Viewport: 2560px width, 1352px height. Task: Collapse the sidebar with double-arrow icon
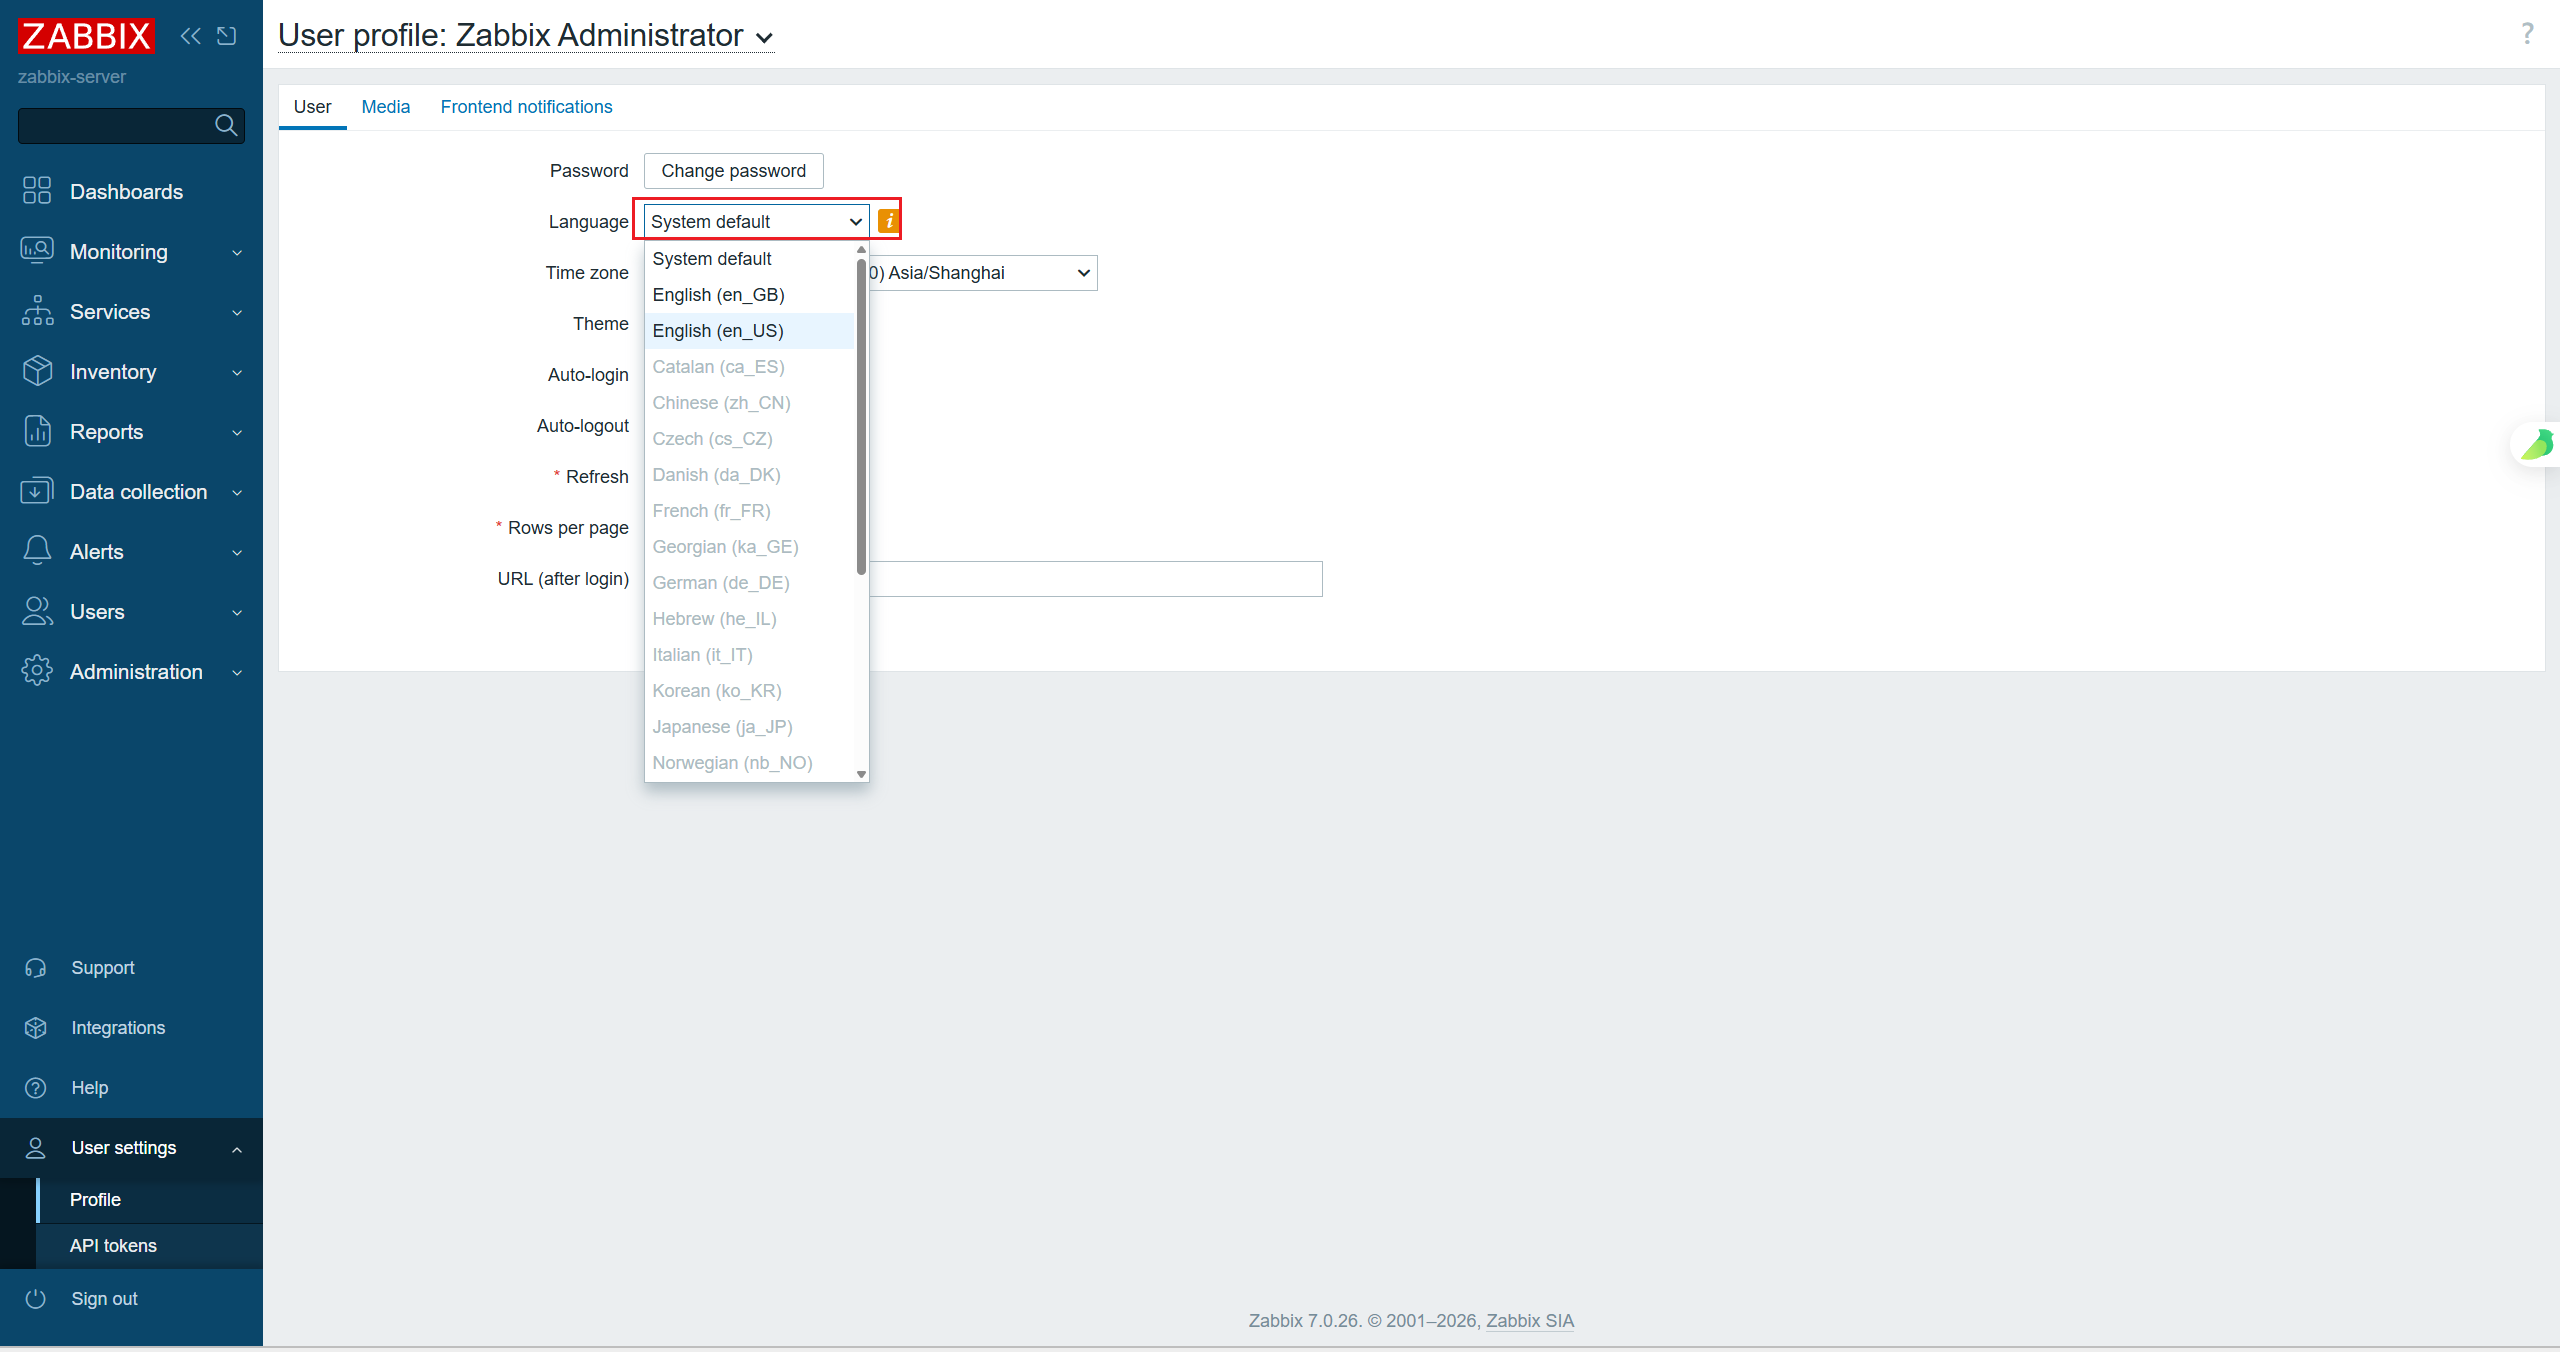[190, 36]
